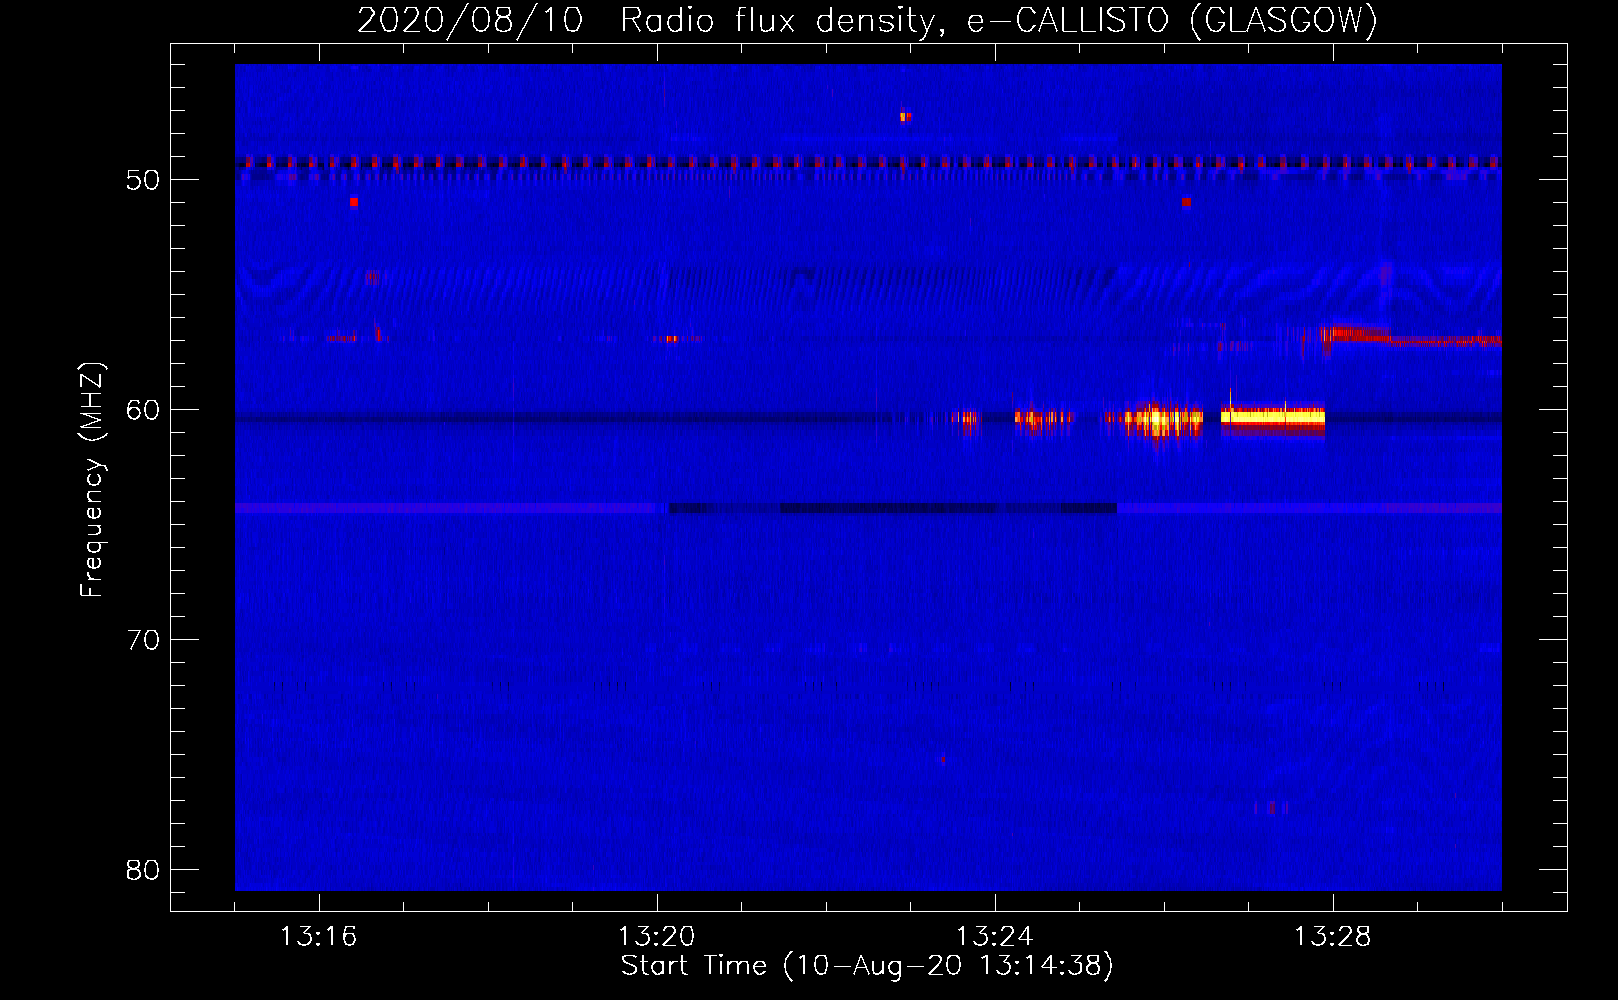This screenshot has height=1000, width=1618.
Task: Select the 60 frequency tick label
Action: pos(143,410)
